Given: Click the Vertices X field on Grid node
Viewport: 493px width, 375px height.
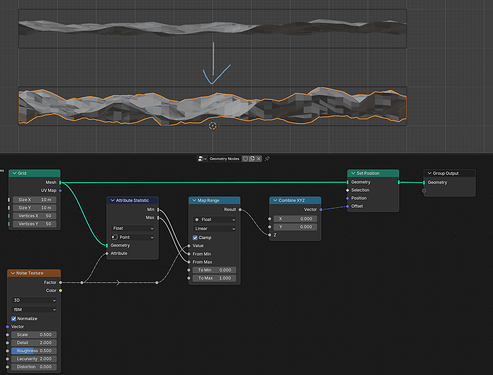Looking at the screenshot, I should point(35,216).
